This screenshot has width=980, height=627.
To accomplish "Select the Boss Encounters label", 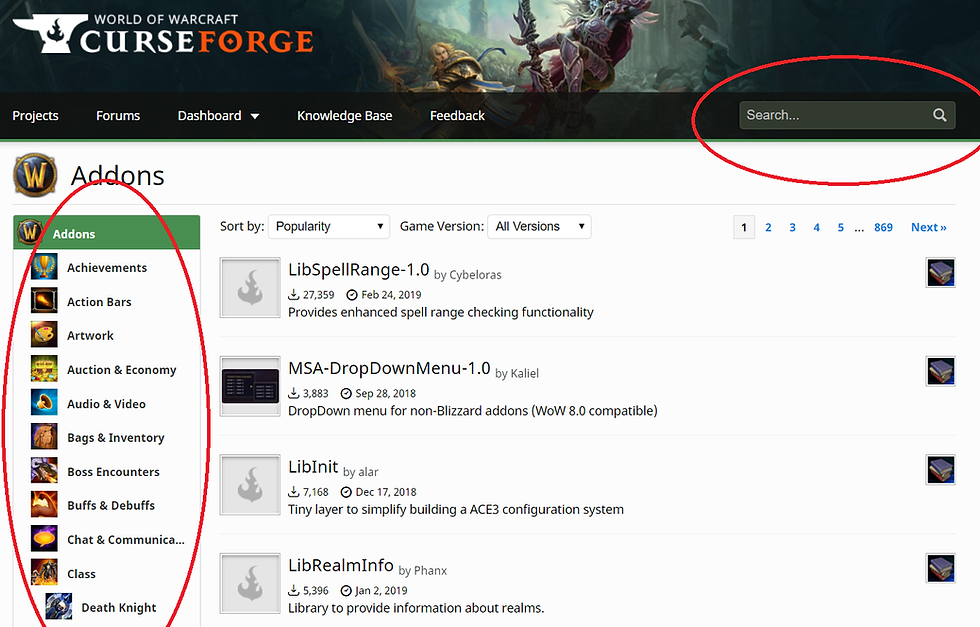I will click(x=113, y=472).
